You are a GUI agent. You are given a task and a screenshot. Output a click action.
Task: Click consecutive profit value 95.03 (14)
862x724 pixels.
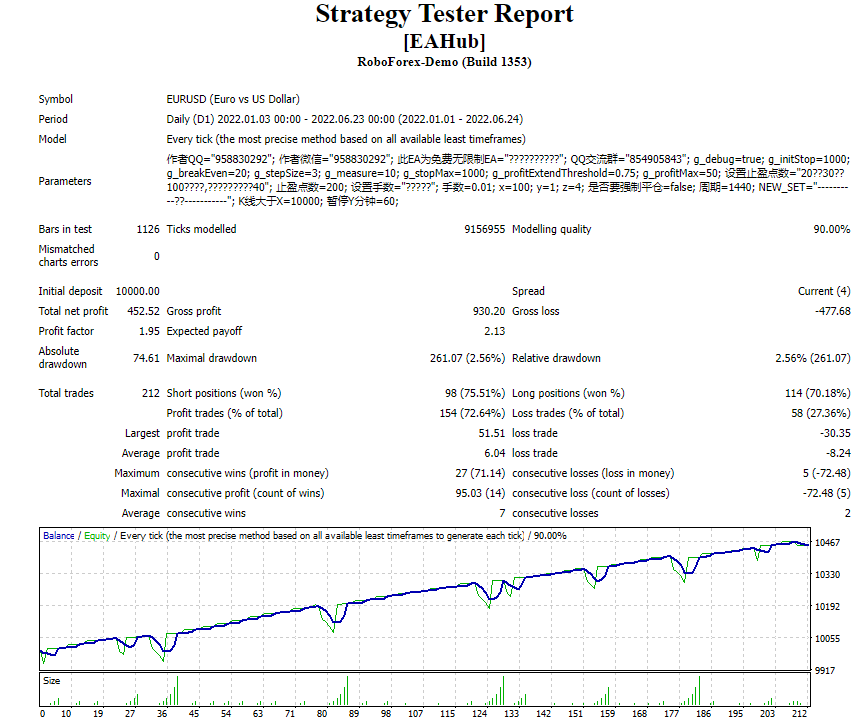pos(480,493)
